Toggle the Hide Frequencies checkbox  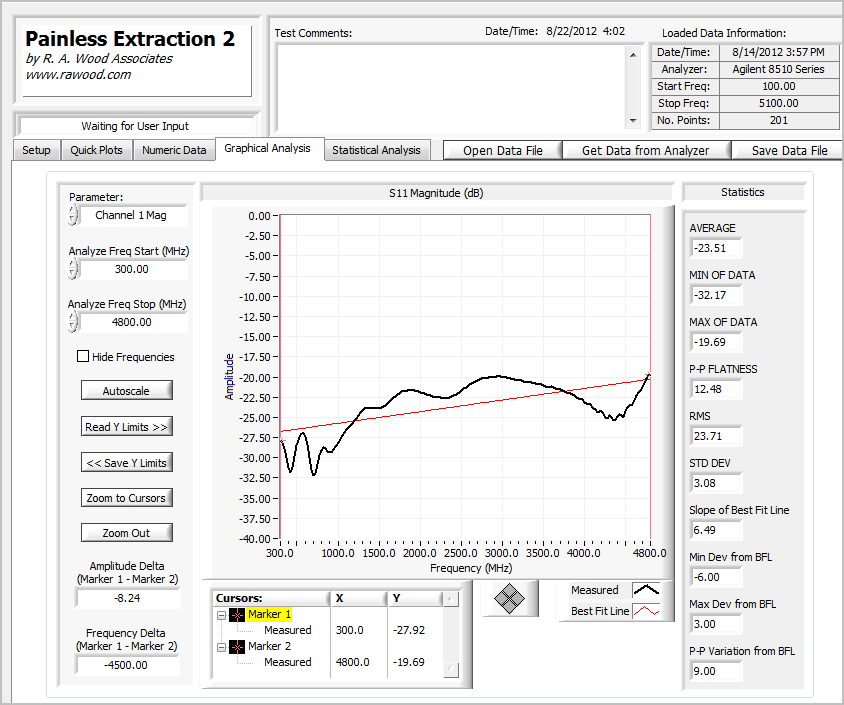click(83, 356)
